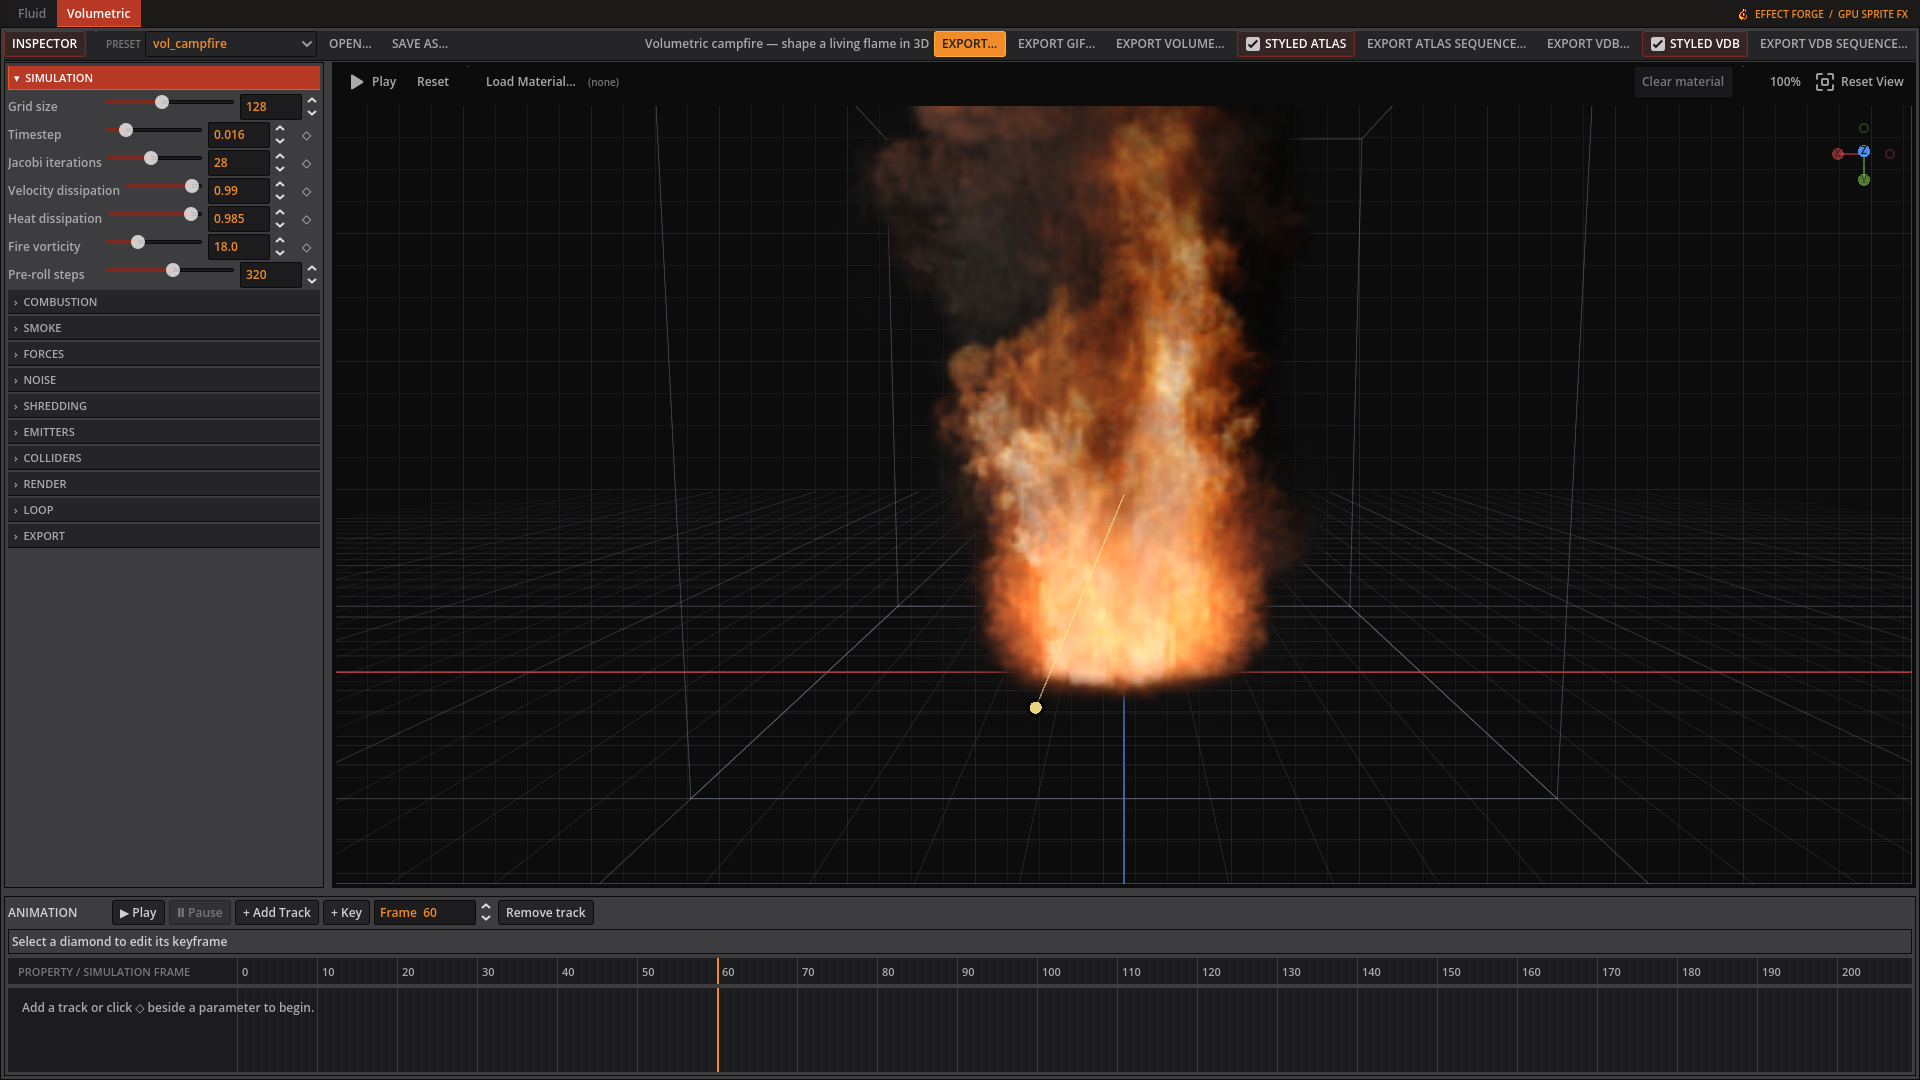The image size is (1920, 1080).
Task: Decrease Grid size with the down arrow
Action: coord(312,112)
